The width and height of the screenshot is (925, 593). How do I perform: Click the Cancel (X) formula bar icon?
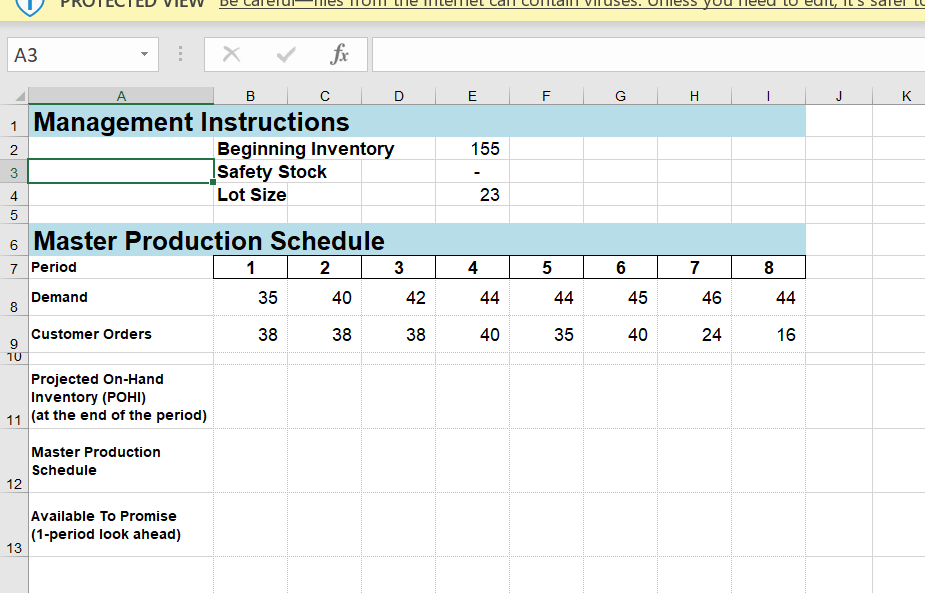point(231,54)
